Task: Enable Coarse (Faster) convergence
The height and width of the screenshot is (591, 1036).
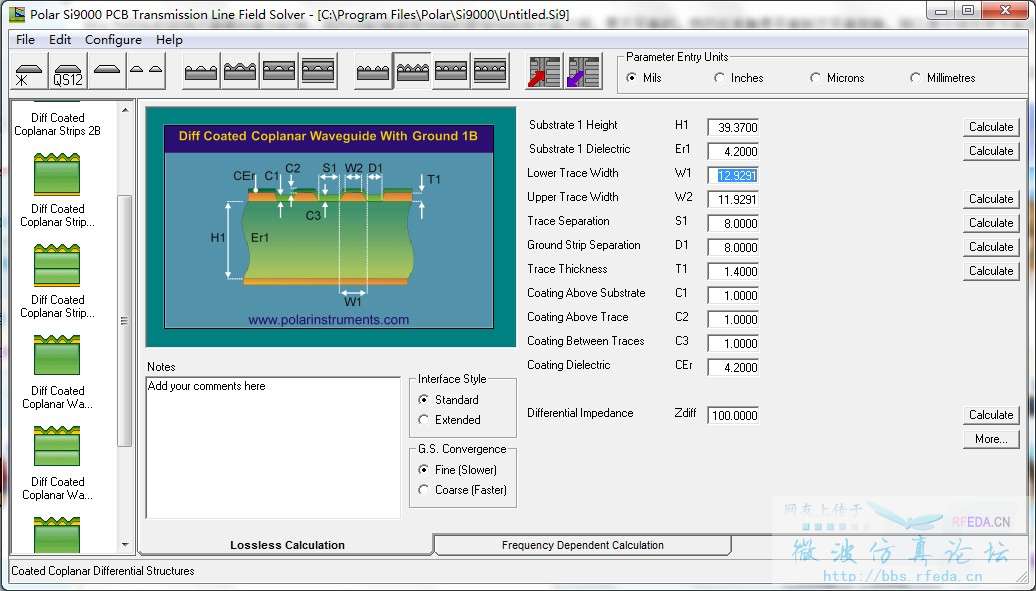Action: point(424,490)
